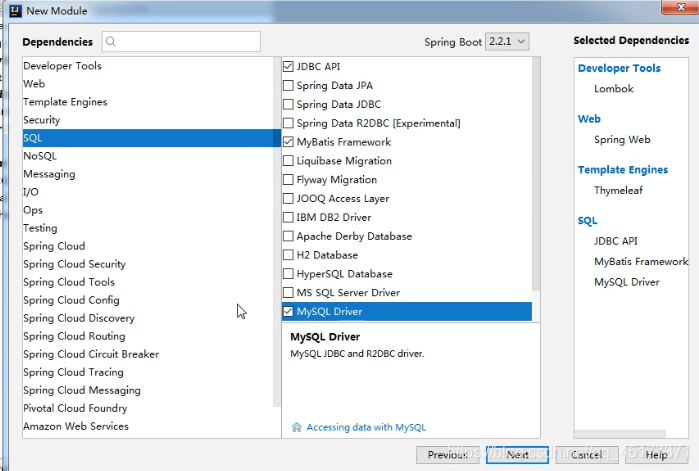Click the house icon beside the MySQL guide link
Image resolution: width=699 pixels, height=471 pixels.
(x=296, y=427)
